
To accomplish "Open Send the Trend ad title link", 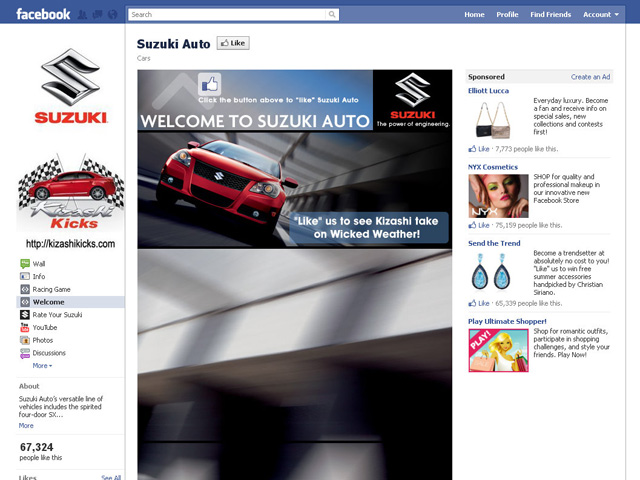I will [494, 243].
